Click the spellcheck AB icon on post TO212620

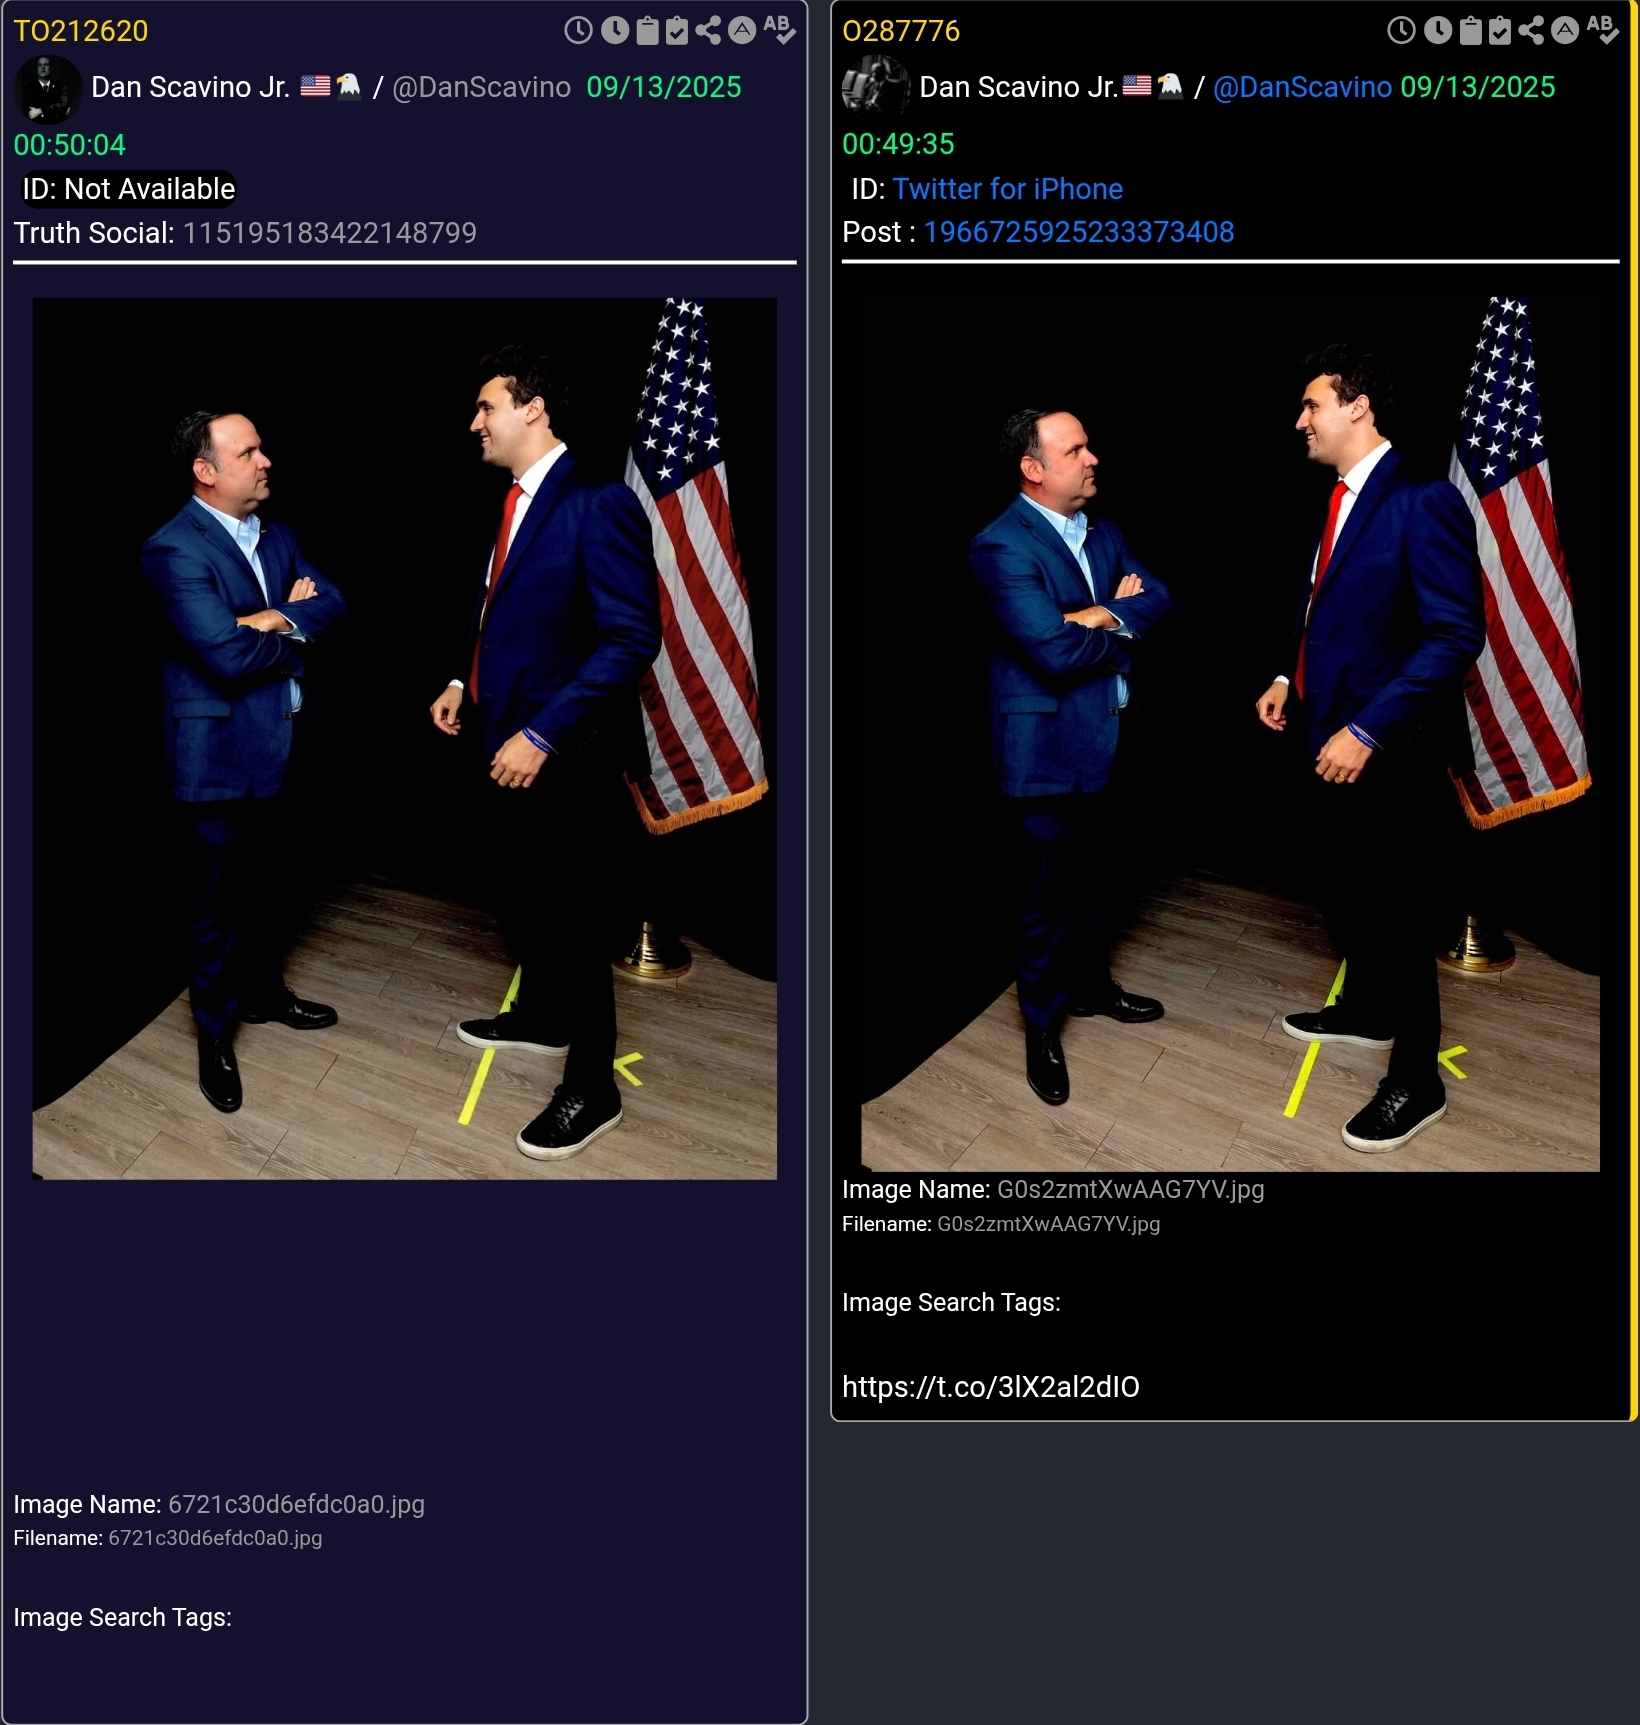(x=780, y=30)
